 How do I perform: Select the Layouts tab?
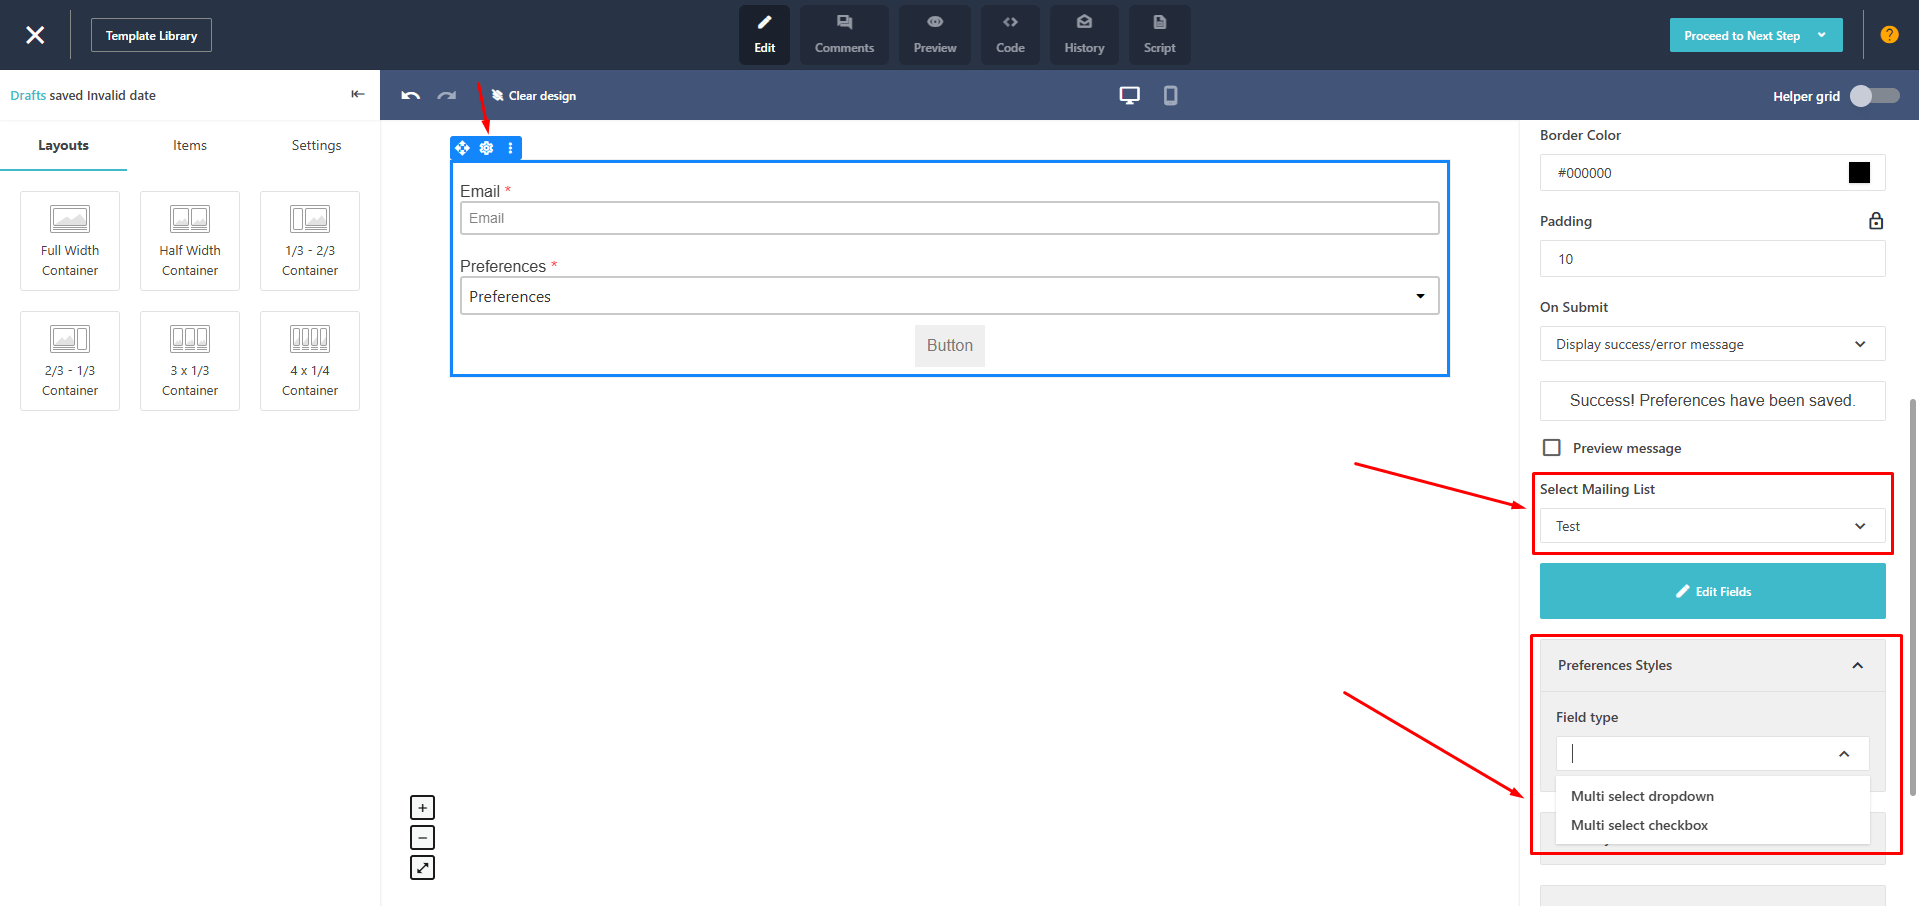coord(63,146)
